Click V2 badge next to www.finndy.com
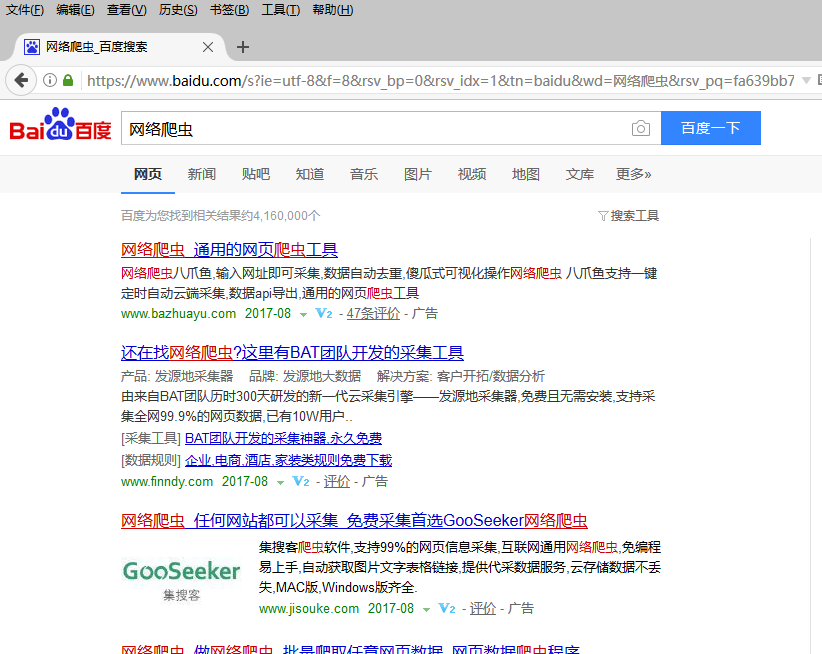Screen dimensions: 822x654 pyautogui.click(x=301, y=481)
